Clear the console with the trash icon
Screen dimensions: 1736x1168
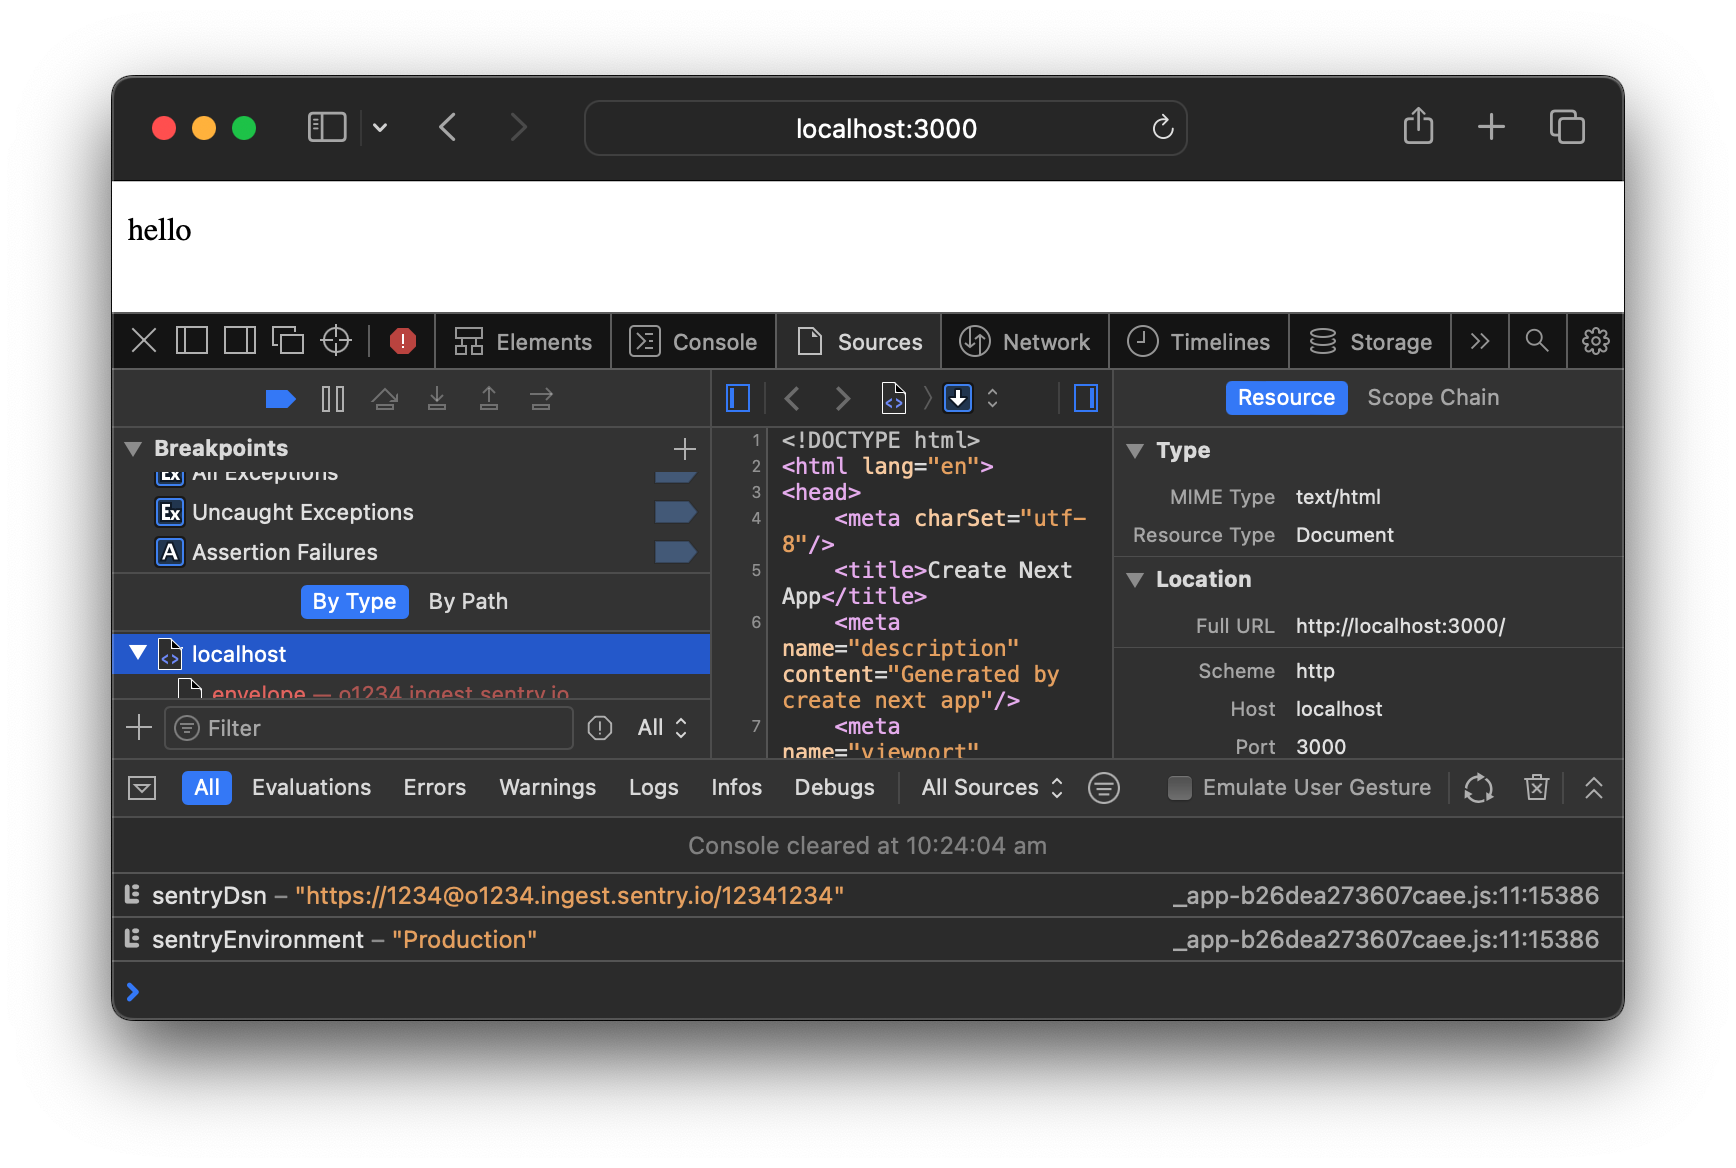pos(1536,787)
